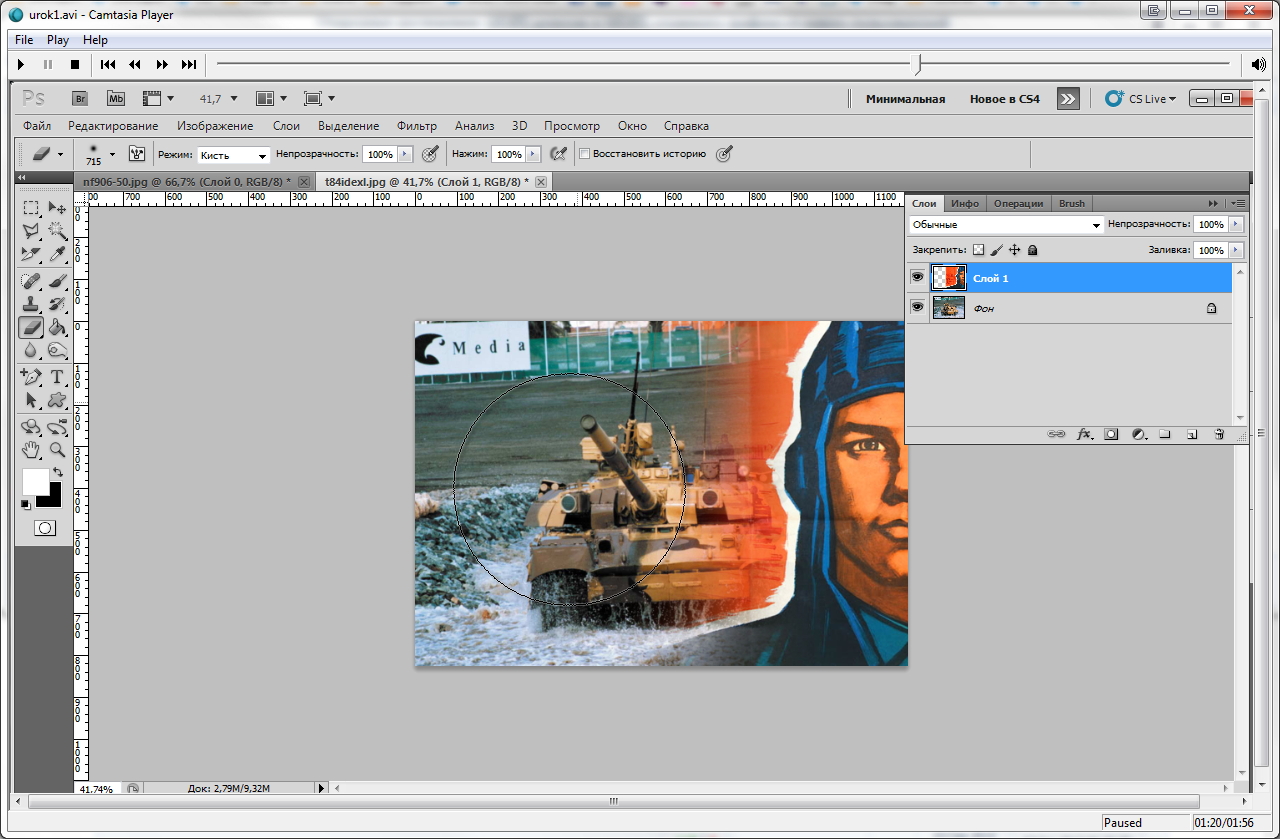Enable the Восстановить историю checkbox
This screenshot has width=1280, height=839.
[585, 154]
